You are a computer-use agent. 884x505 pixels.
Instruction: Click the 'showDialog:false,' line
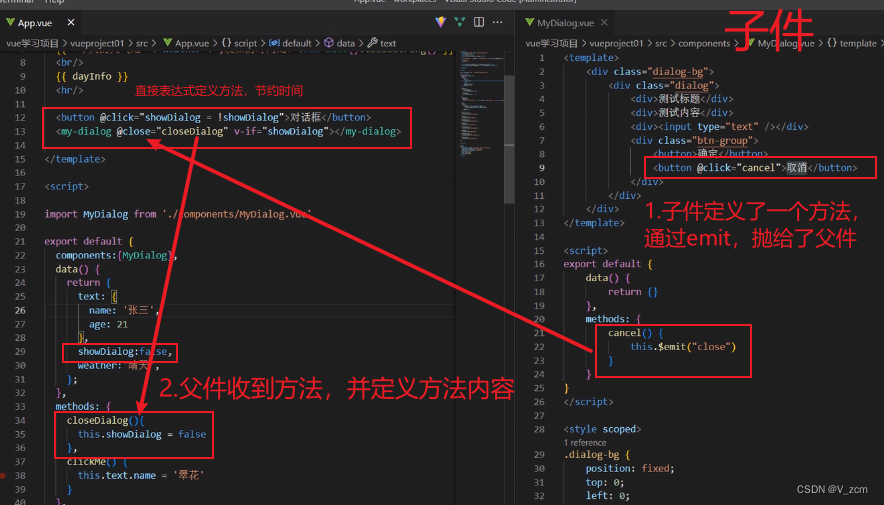125,351
